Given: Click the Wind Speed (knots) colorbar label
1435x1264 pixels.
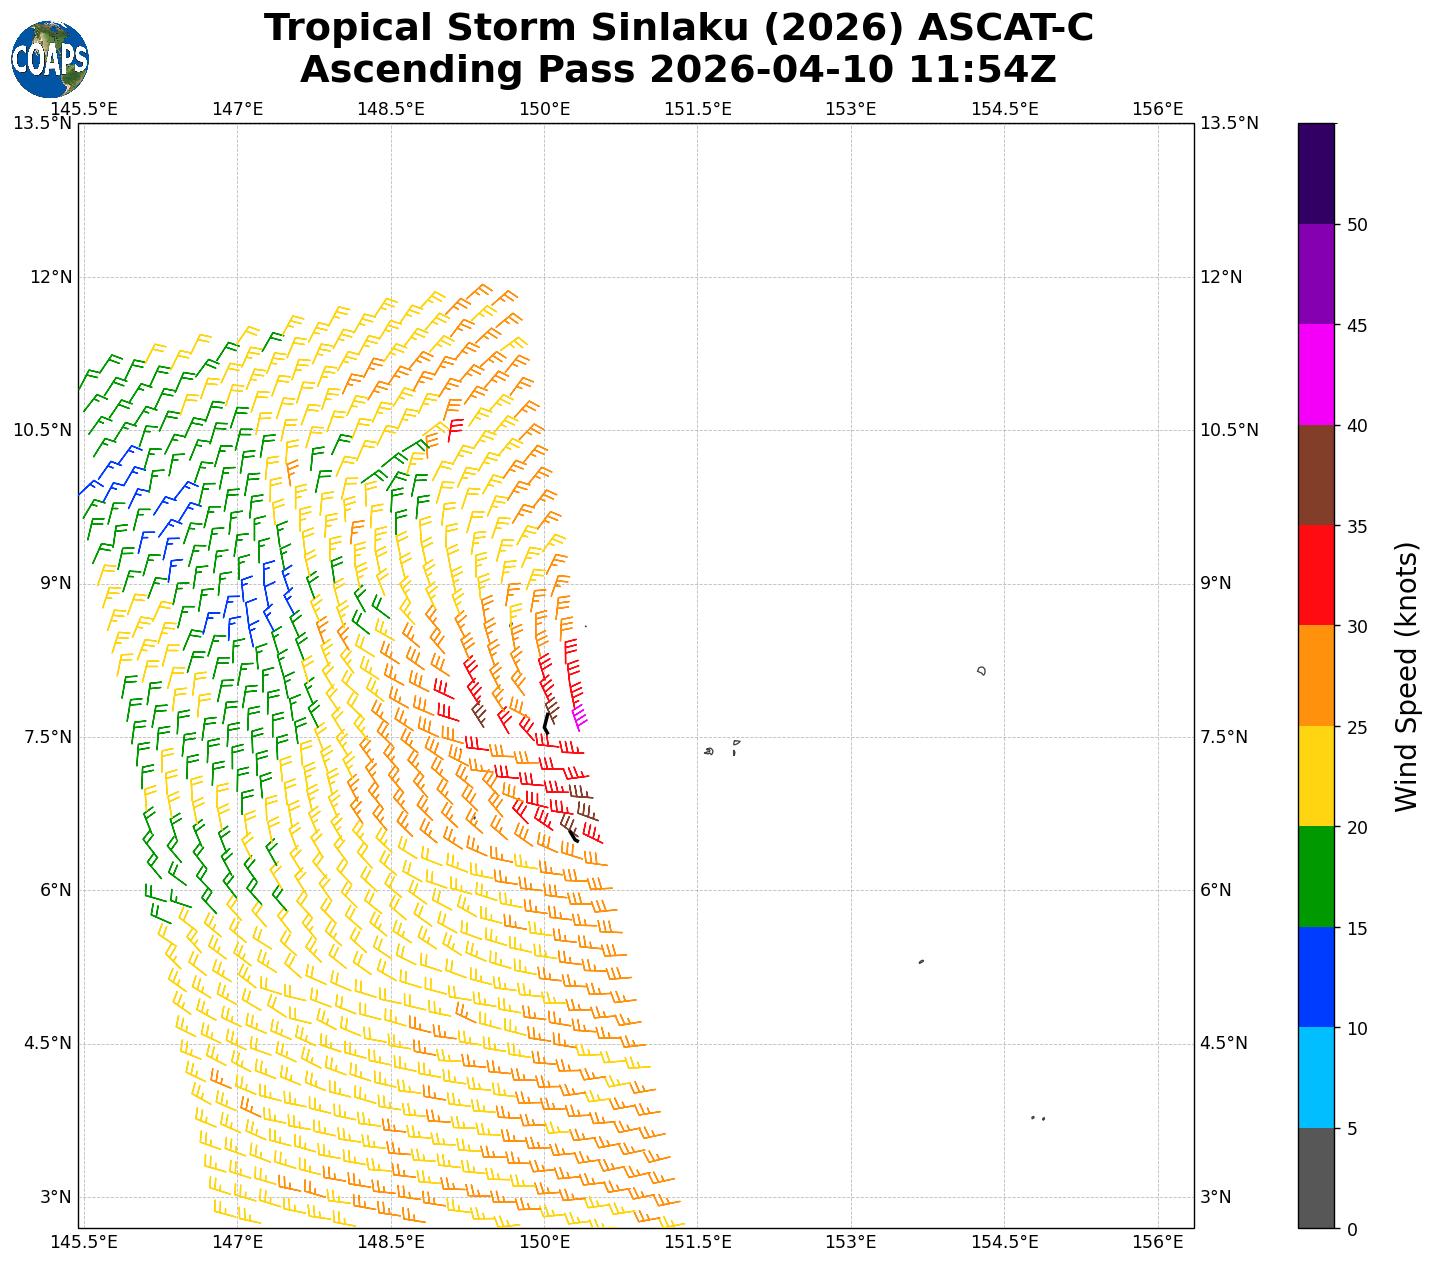Looking at the screenshot, I should pos(1406,677).
